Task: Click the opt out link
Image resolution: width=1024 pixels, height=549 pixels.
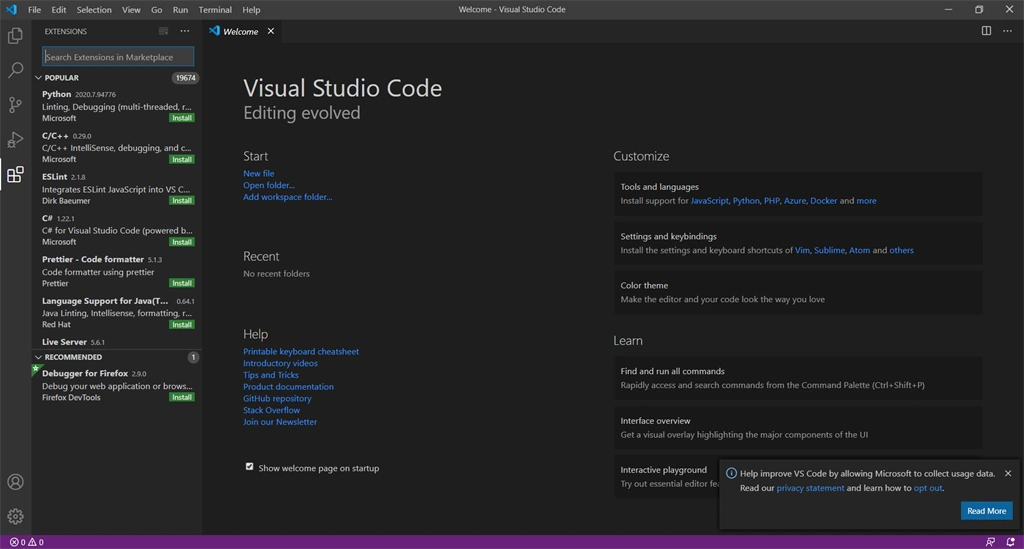Action: (928, 488)
